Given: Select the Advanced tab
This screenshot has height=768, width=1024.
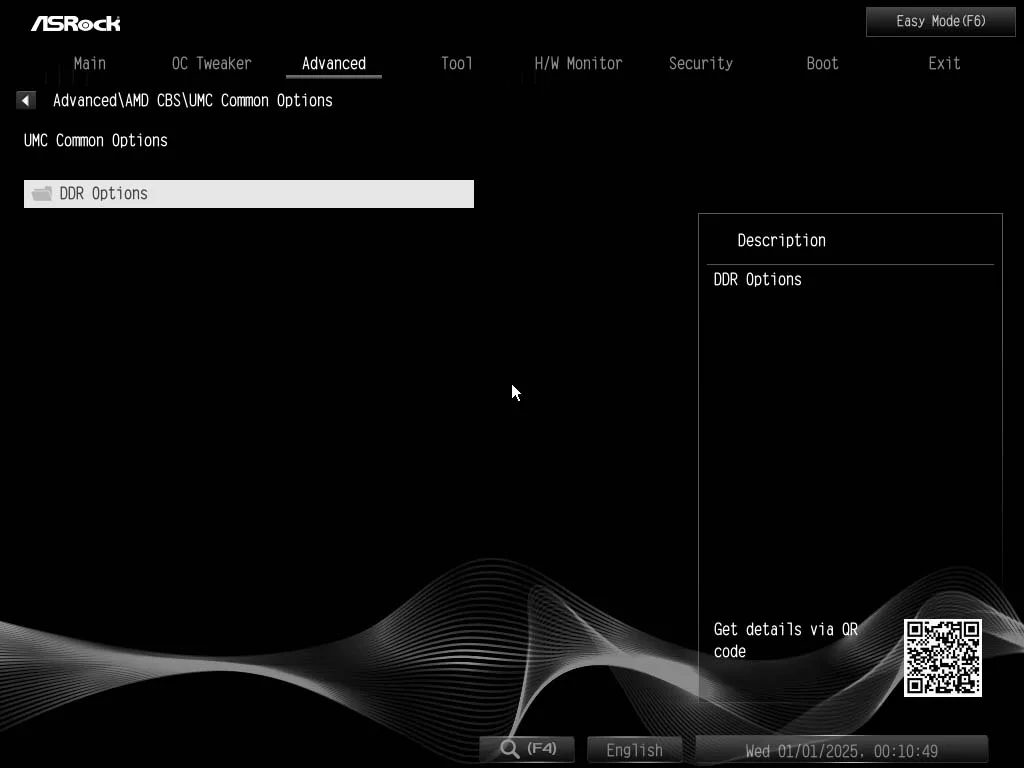Looking at the screenshot, I should point(334,63).
